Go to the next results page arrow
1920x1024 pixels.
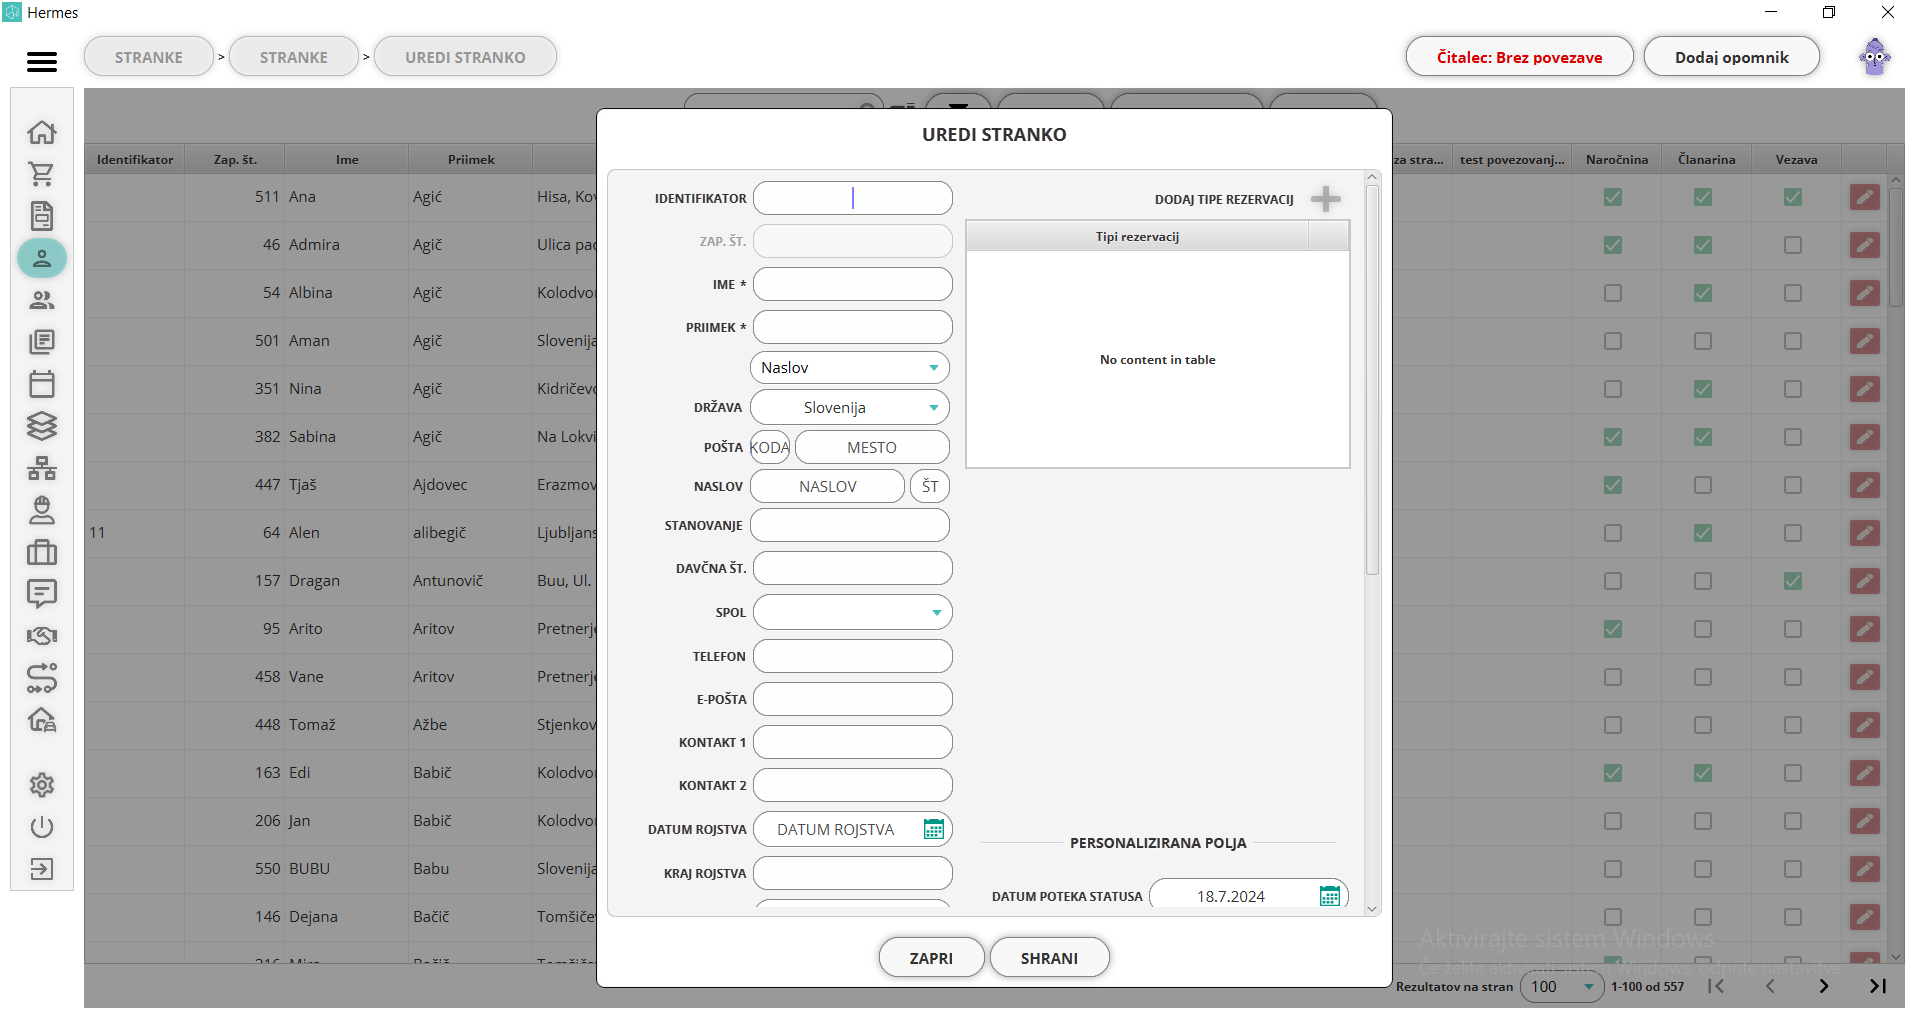tap(1824, 986)
